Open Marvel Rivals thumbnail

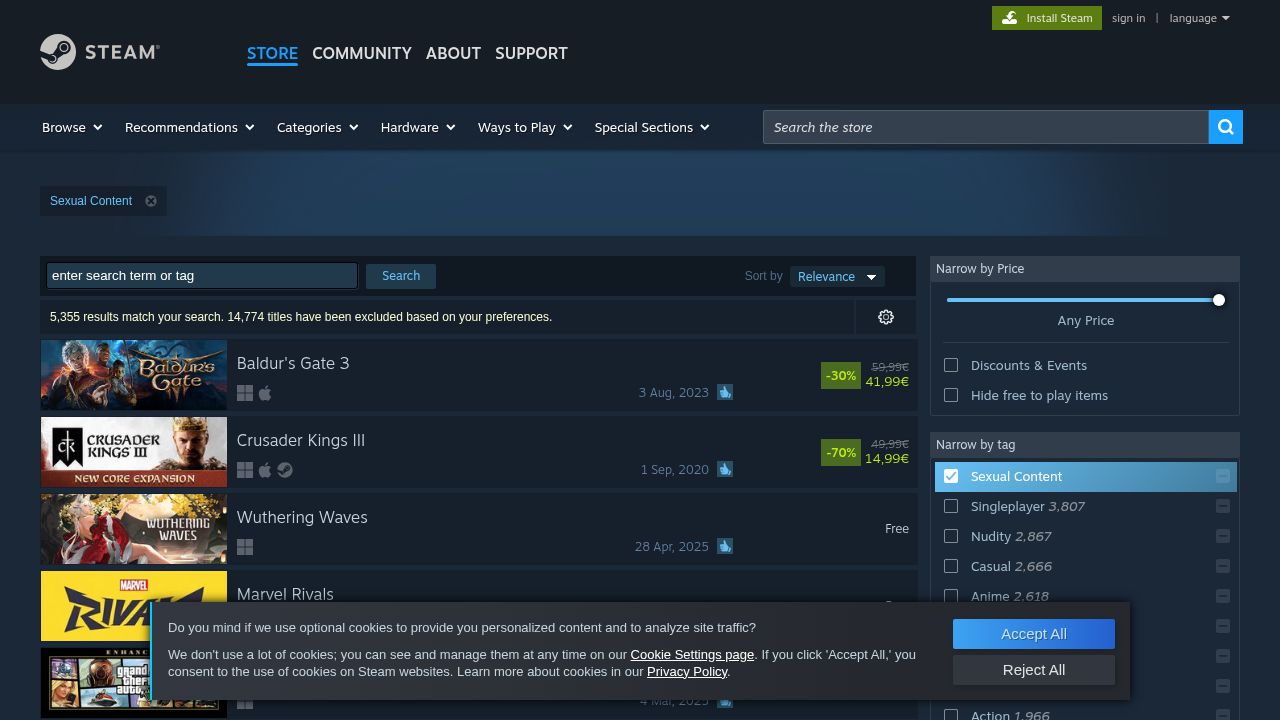pos(134,606)
